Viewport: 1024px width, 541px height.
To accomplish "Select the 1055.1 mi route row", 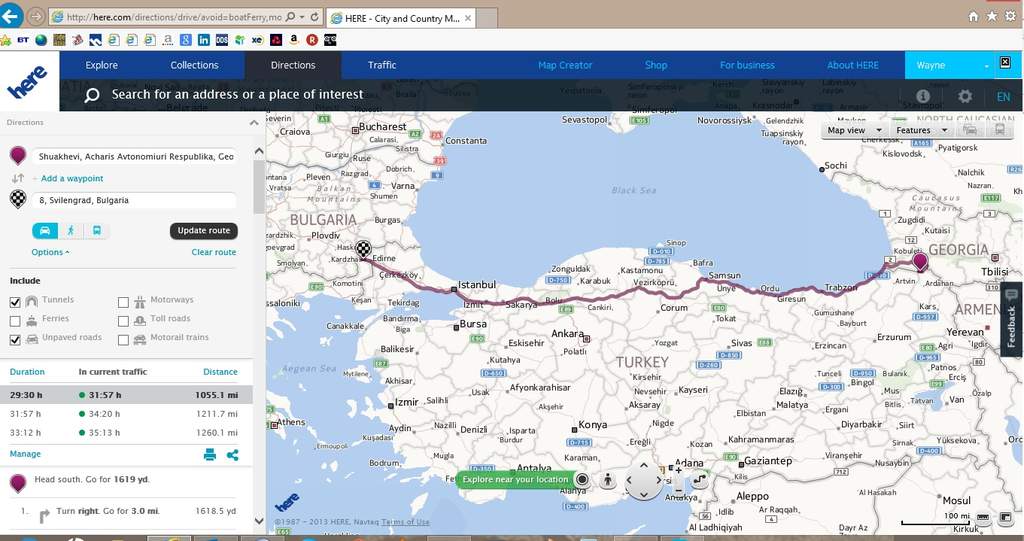I will pyautogui.click(x=126, y=395).
